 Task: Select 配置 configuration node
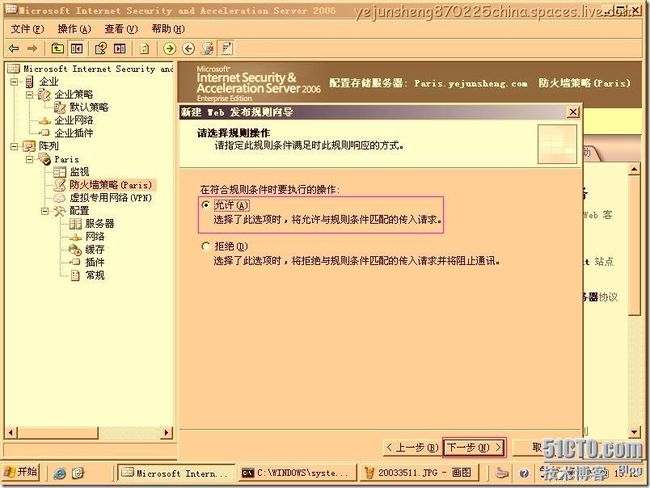coord(79,211)
